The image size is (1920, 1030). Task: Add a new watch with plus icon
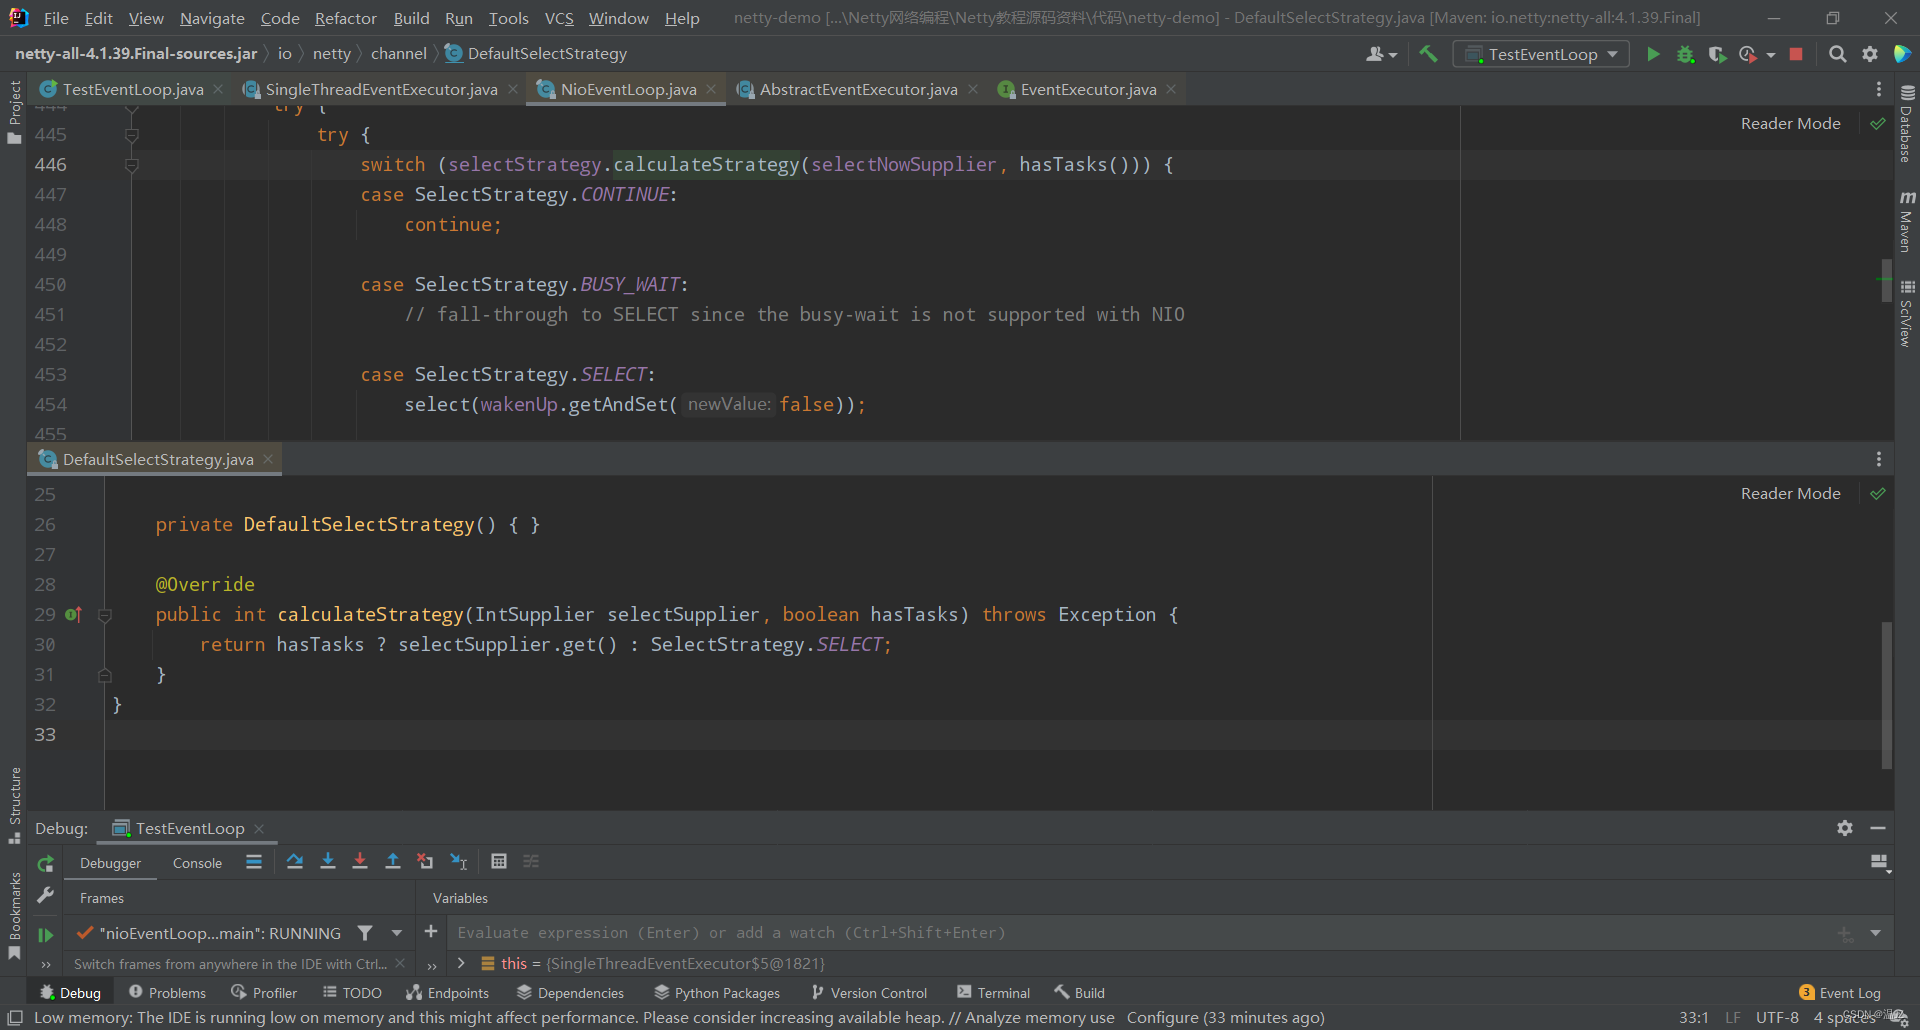(x=431, y=932)
